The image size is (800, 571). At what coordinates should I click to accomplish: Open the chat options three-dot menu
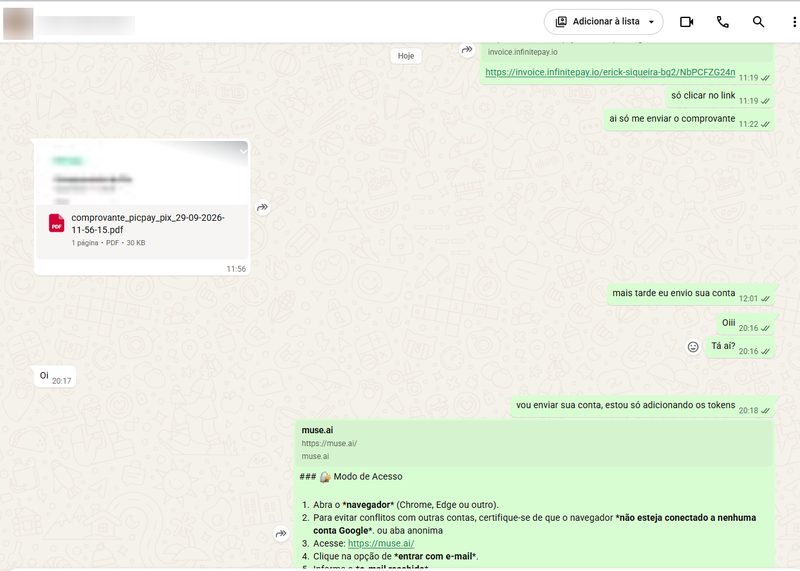(x=794, y=22)
